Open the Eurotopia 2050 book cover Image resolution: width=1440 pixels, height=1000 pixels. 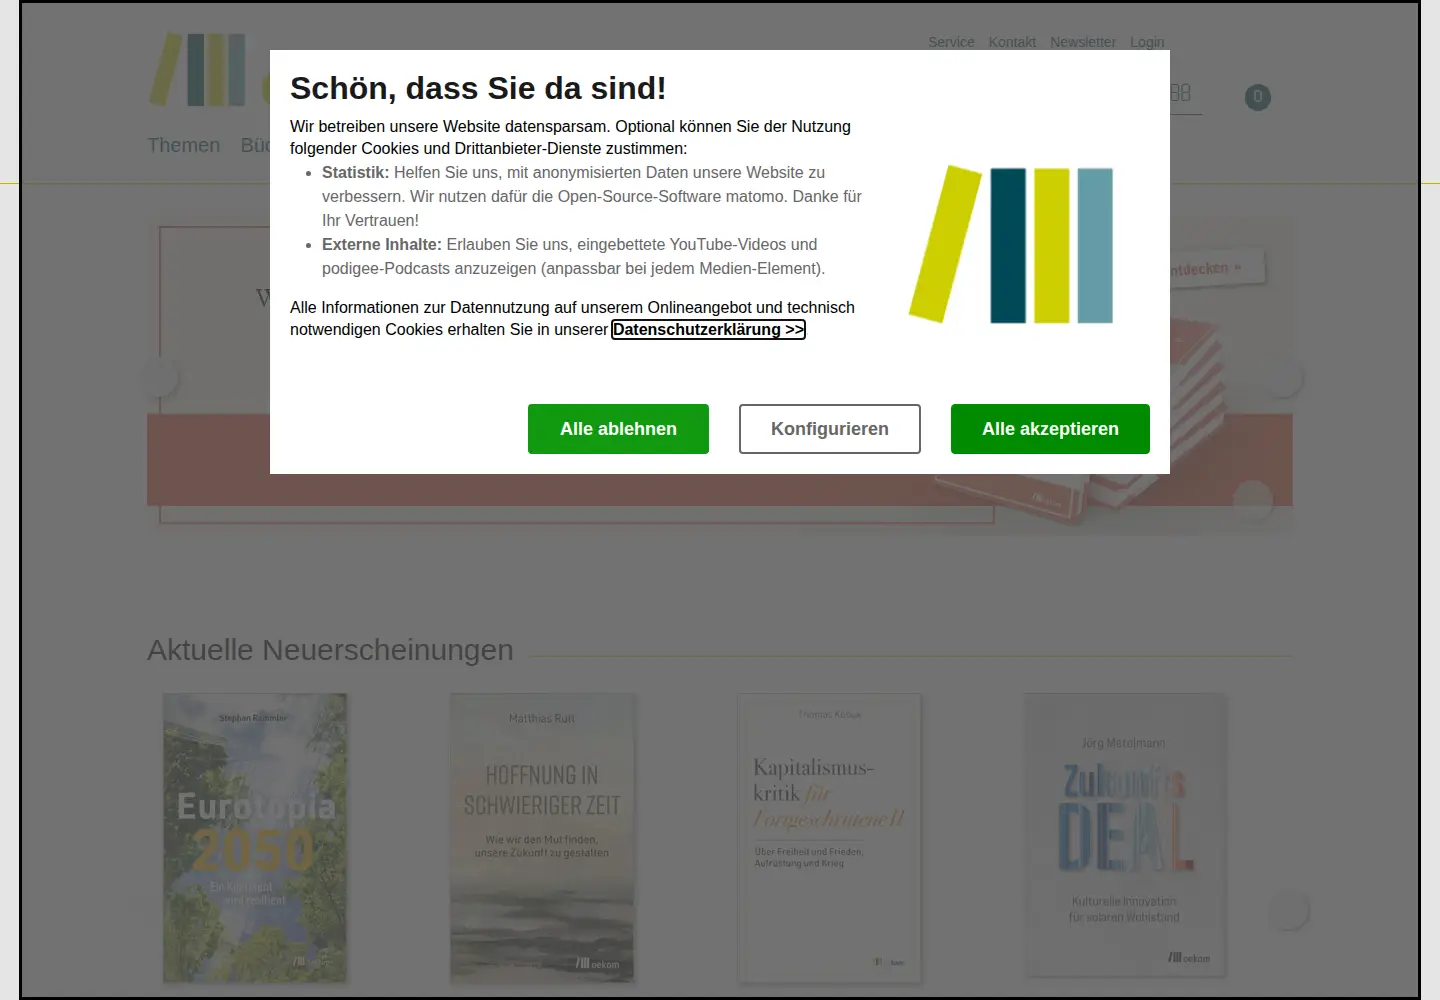point(255,838)
